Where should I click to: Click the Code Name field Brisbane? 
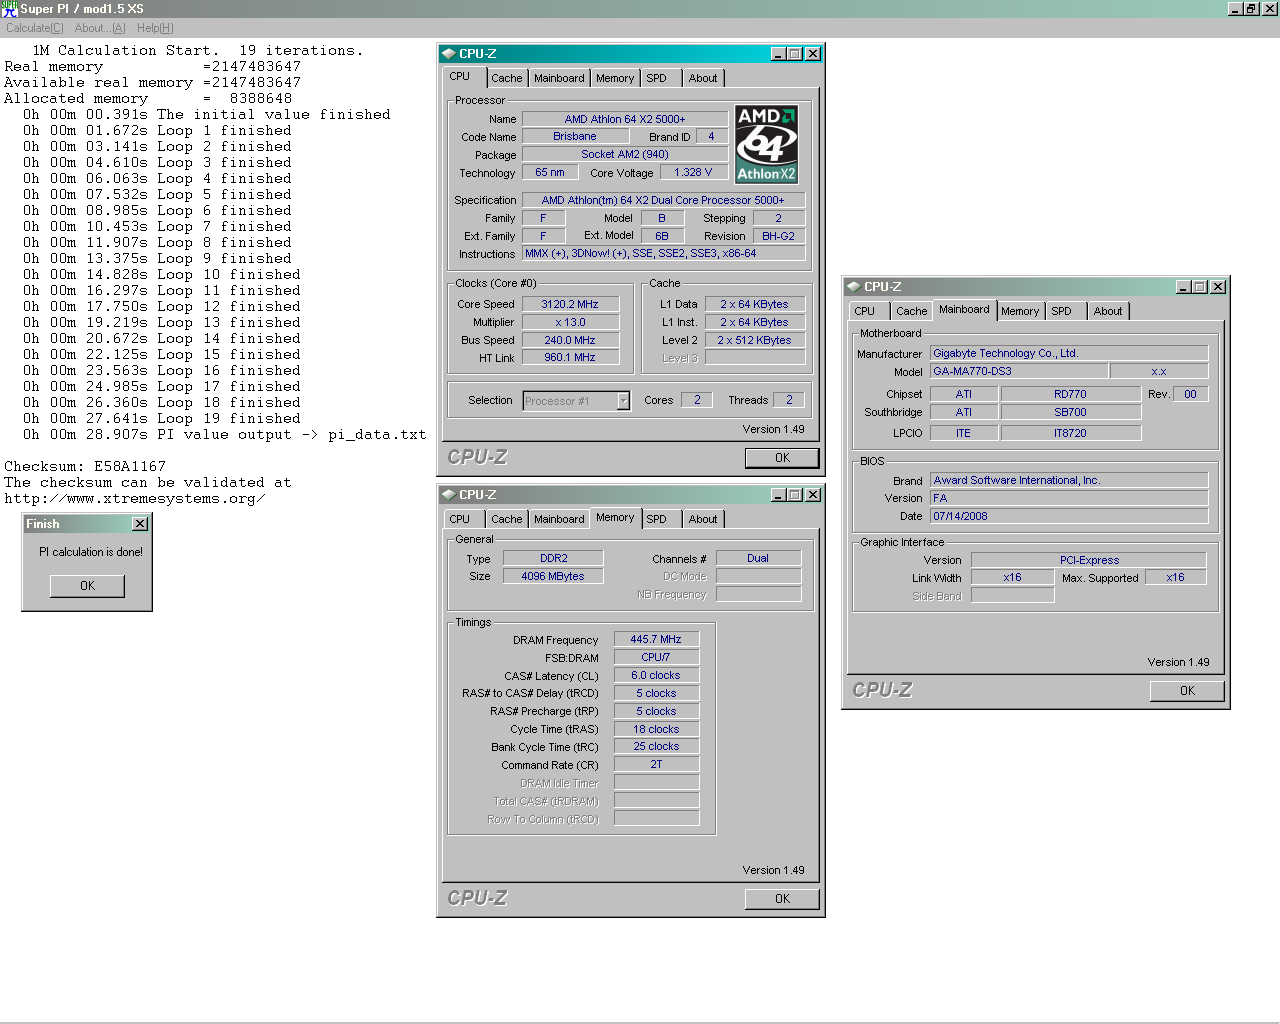[575, 137]
